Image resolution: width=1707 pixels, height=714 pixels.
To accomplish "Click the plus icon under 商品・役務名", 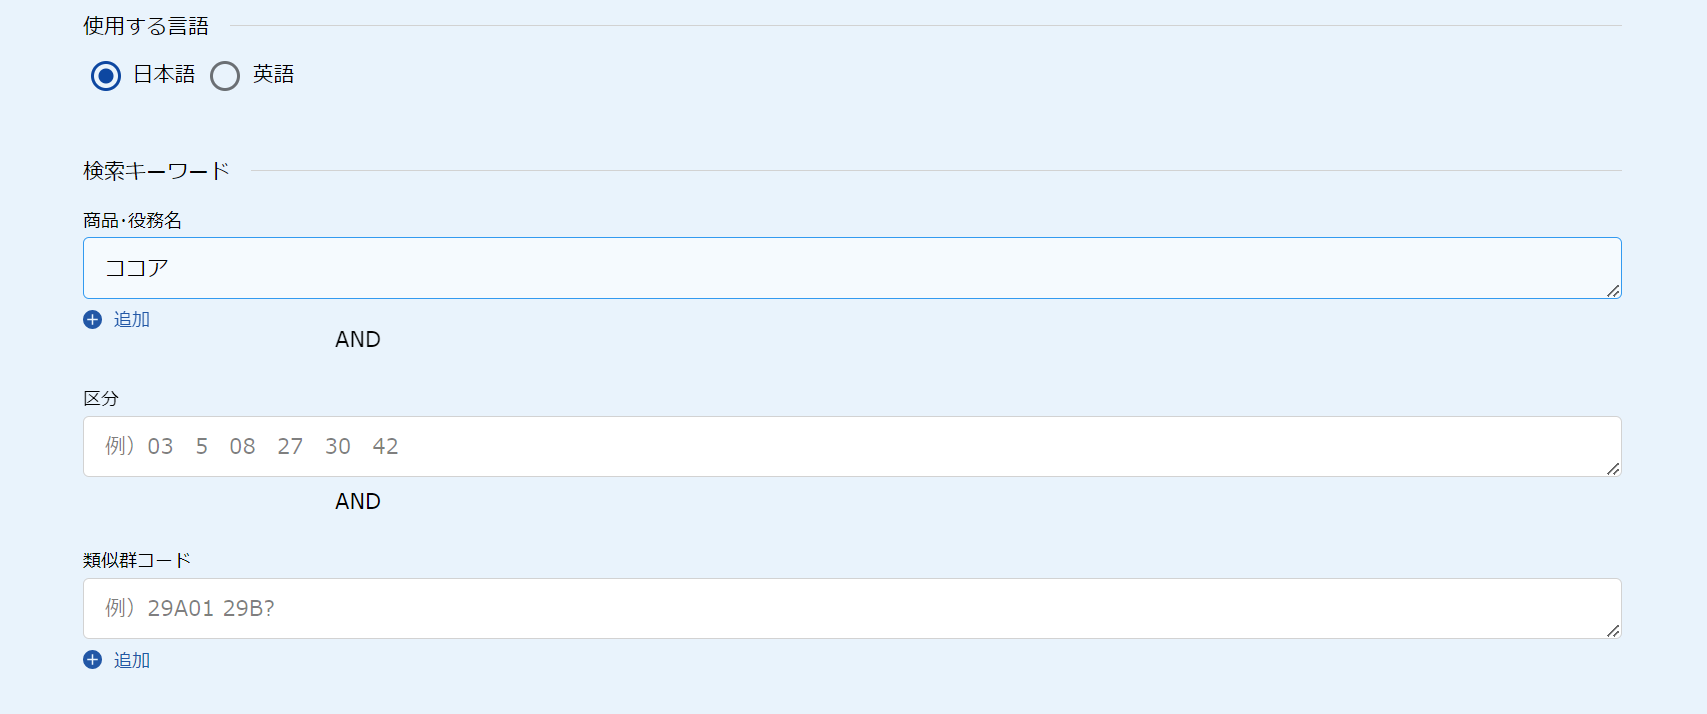I will coord(93,320).
